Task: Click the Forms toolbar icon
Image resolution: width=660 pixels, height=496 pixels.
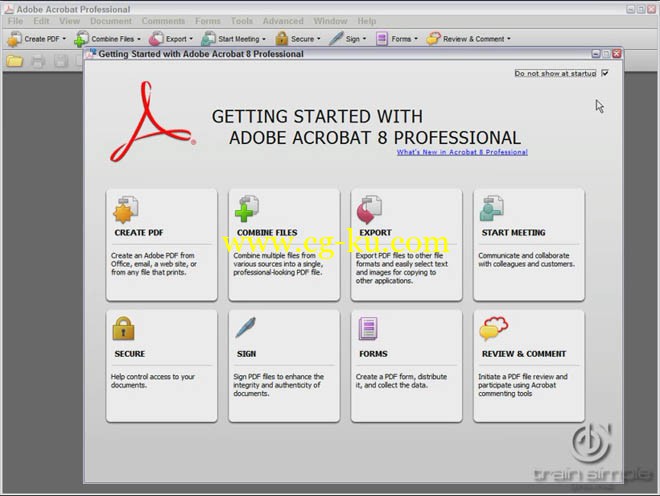Action: 382,39
